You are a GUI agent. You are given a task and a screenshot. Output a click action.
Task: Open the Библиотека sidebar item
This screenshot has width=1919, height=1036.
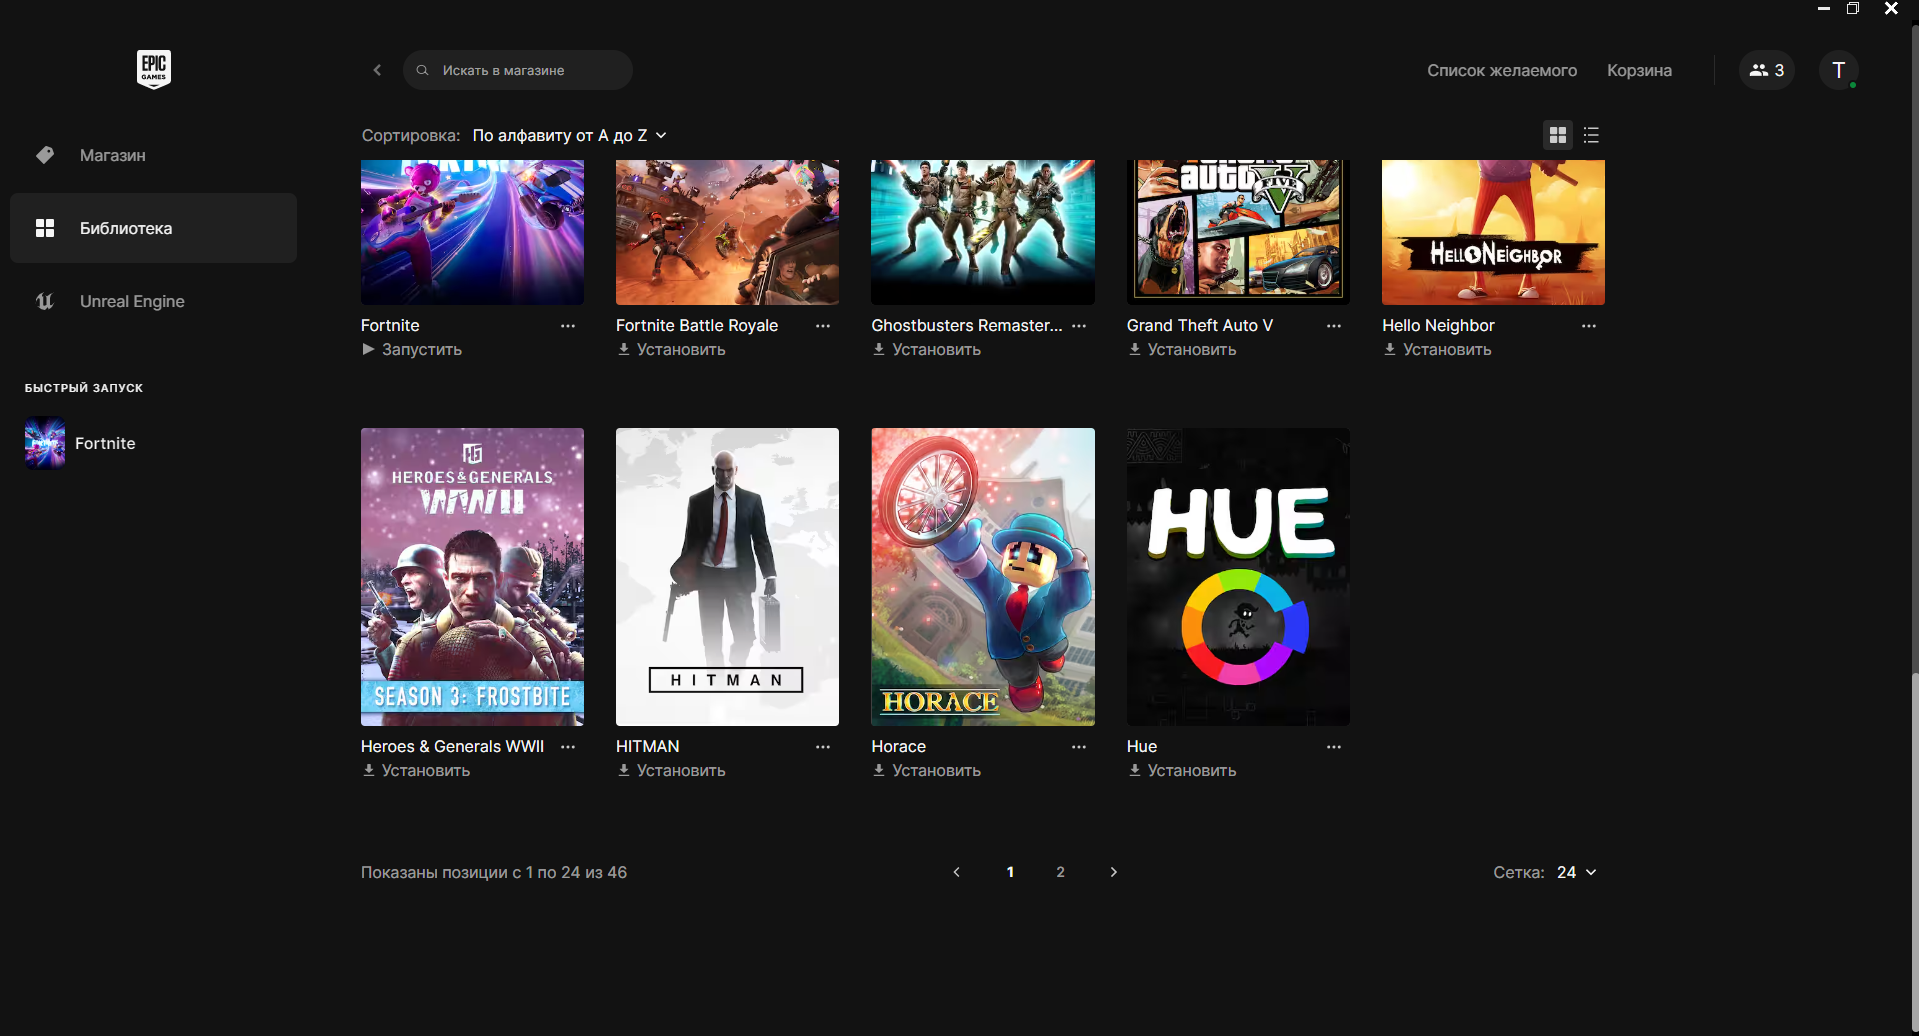tap(153, 228)
